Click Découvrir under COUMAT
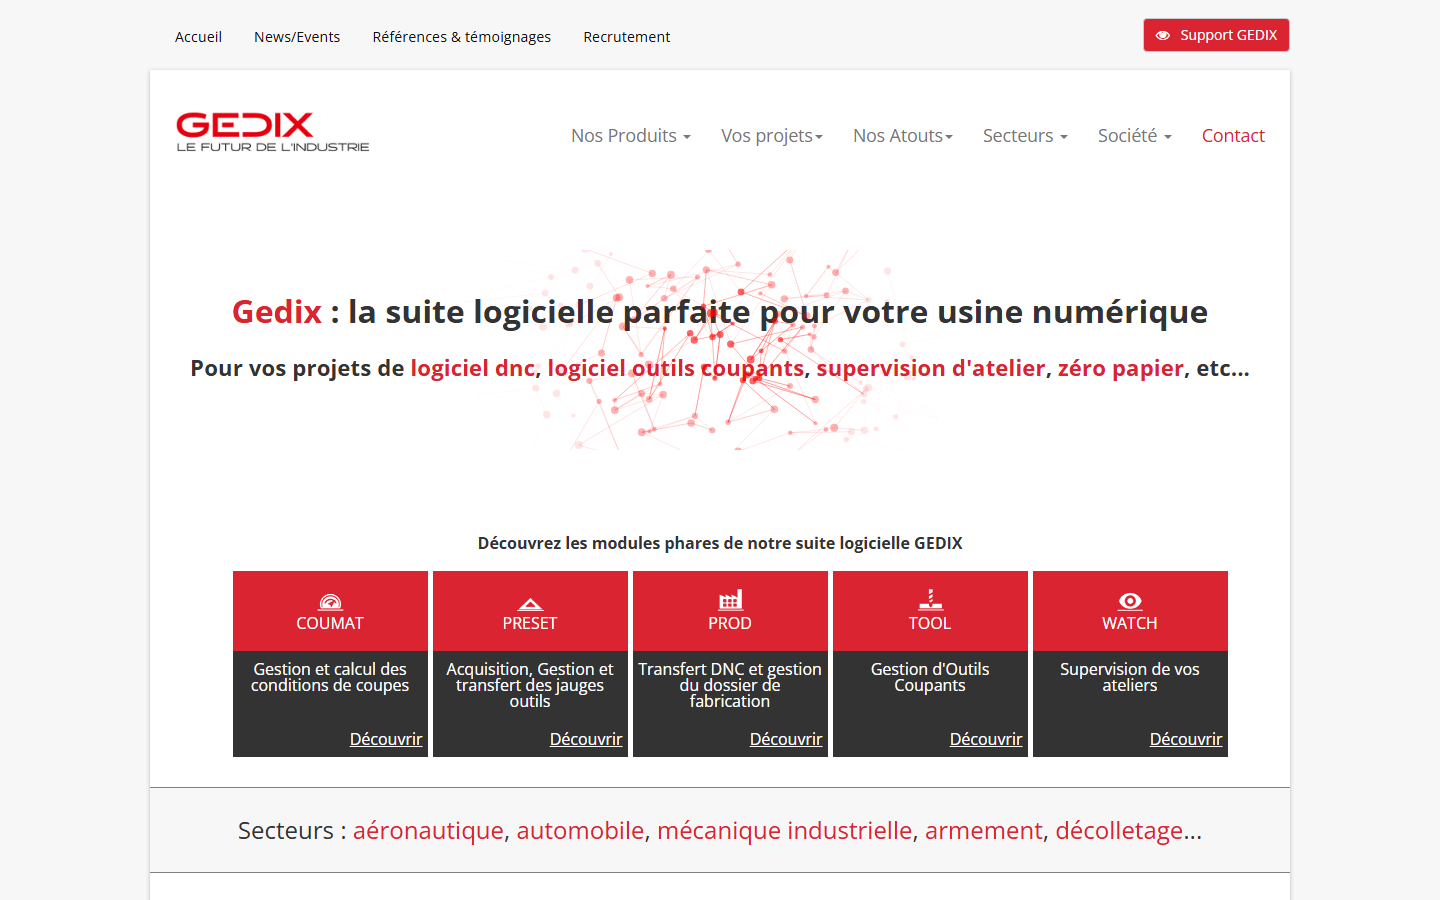Image resolution: width=1440 pixels, height=900 pixels. (386, 739)
